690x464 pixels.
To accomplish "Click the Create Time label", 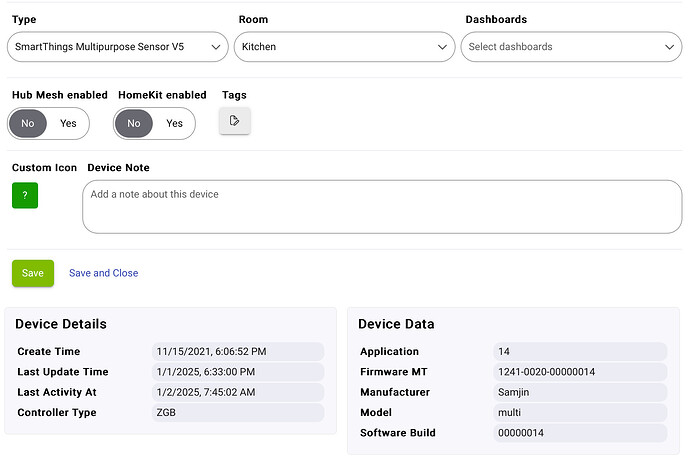I will coord(49,351).
